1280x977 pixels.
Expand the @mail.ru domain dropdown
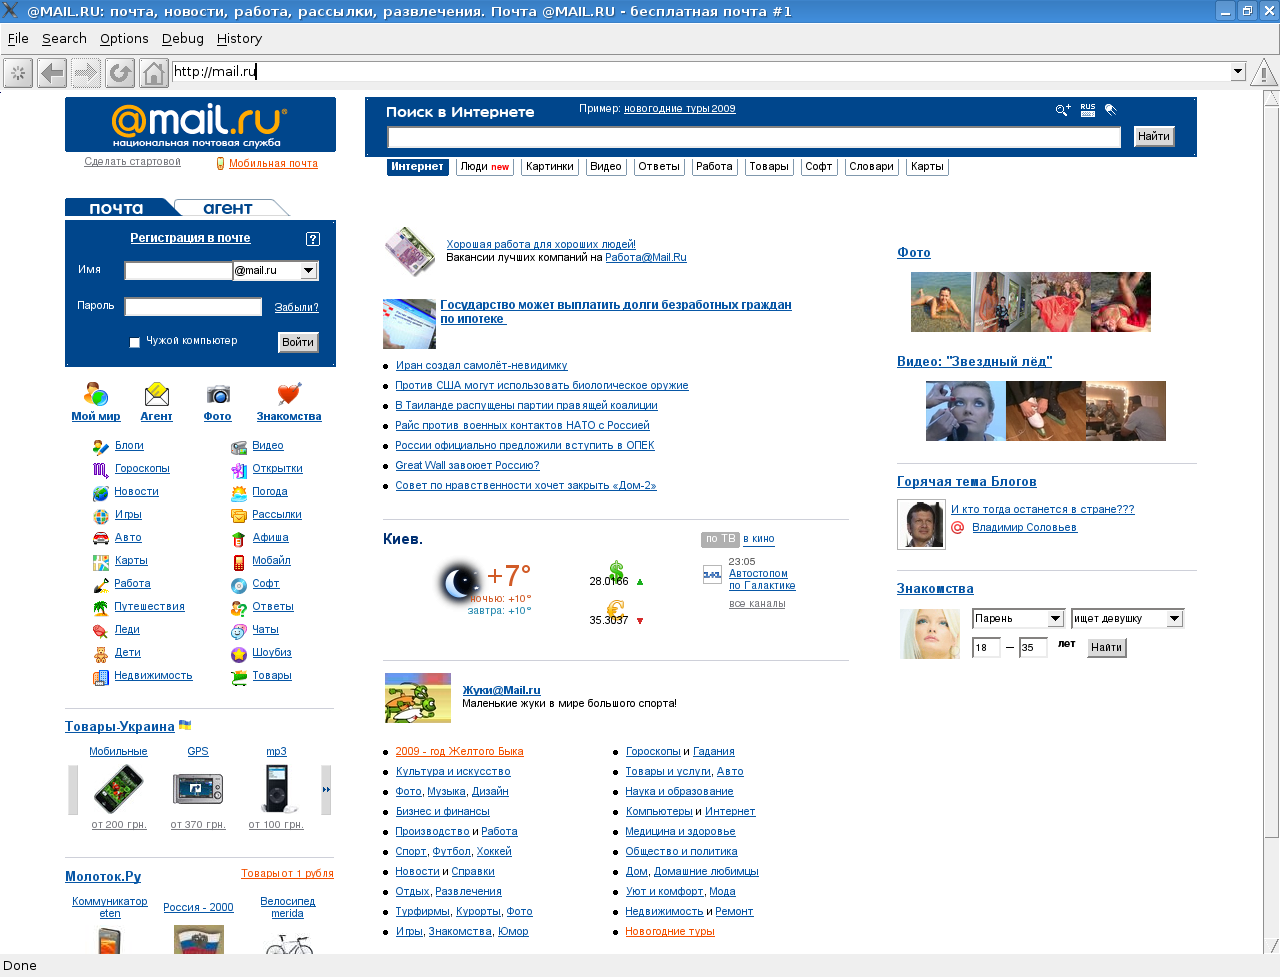(308, 271)
